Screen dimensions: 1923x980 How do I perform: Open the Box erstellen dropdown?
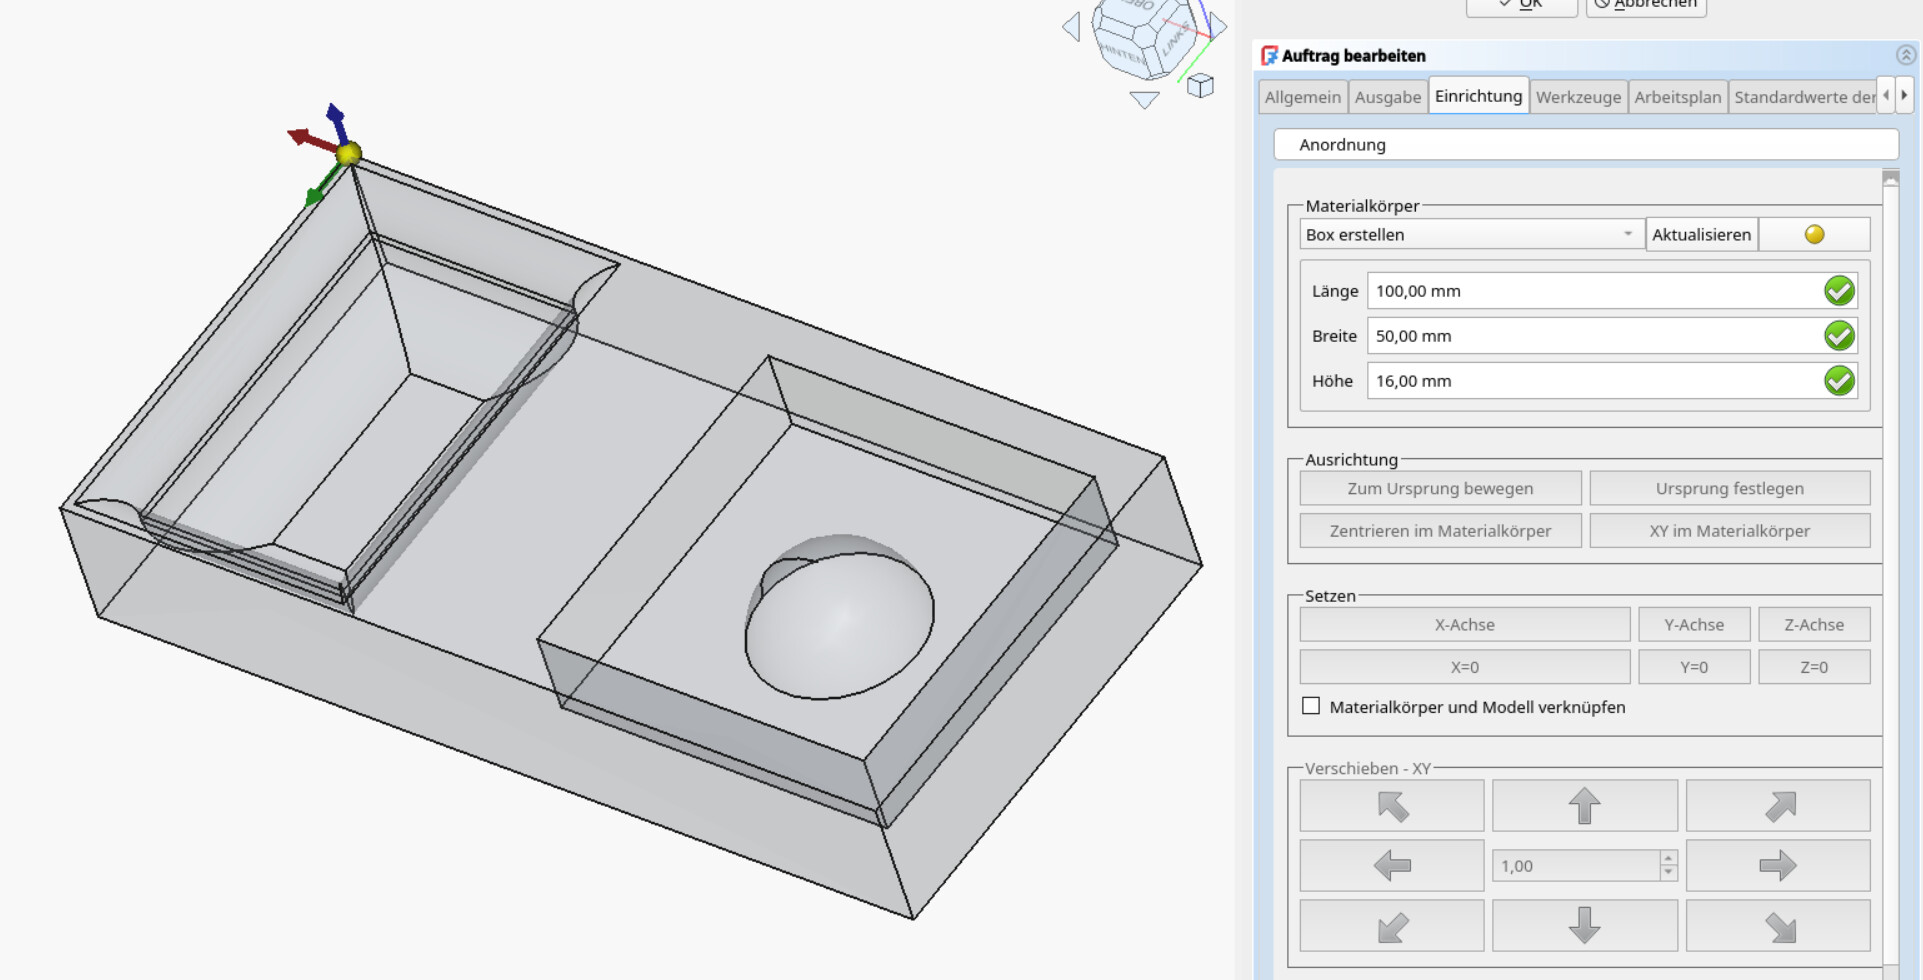click(x=1470, y=235)
